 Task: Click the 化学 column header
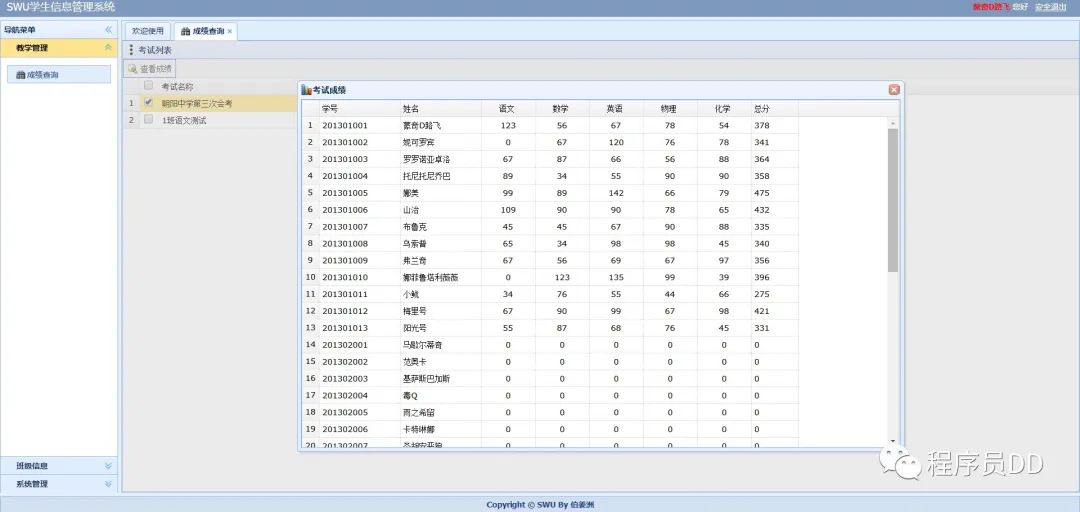coord(723,109)
